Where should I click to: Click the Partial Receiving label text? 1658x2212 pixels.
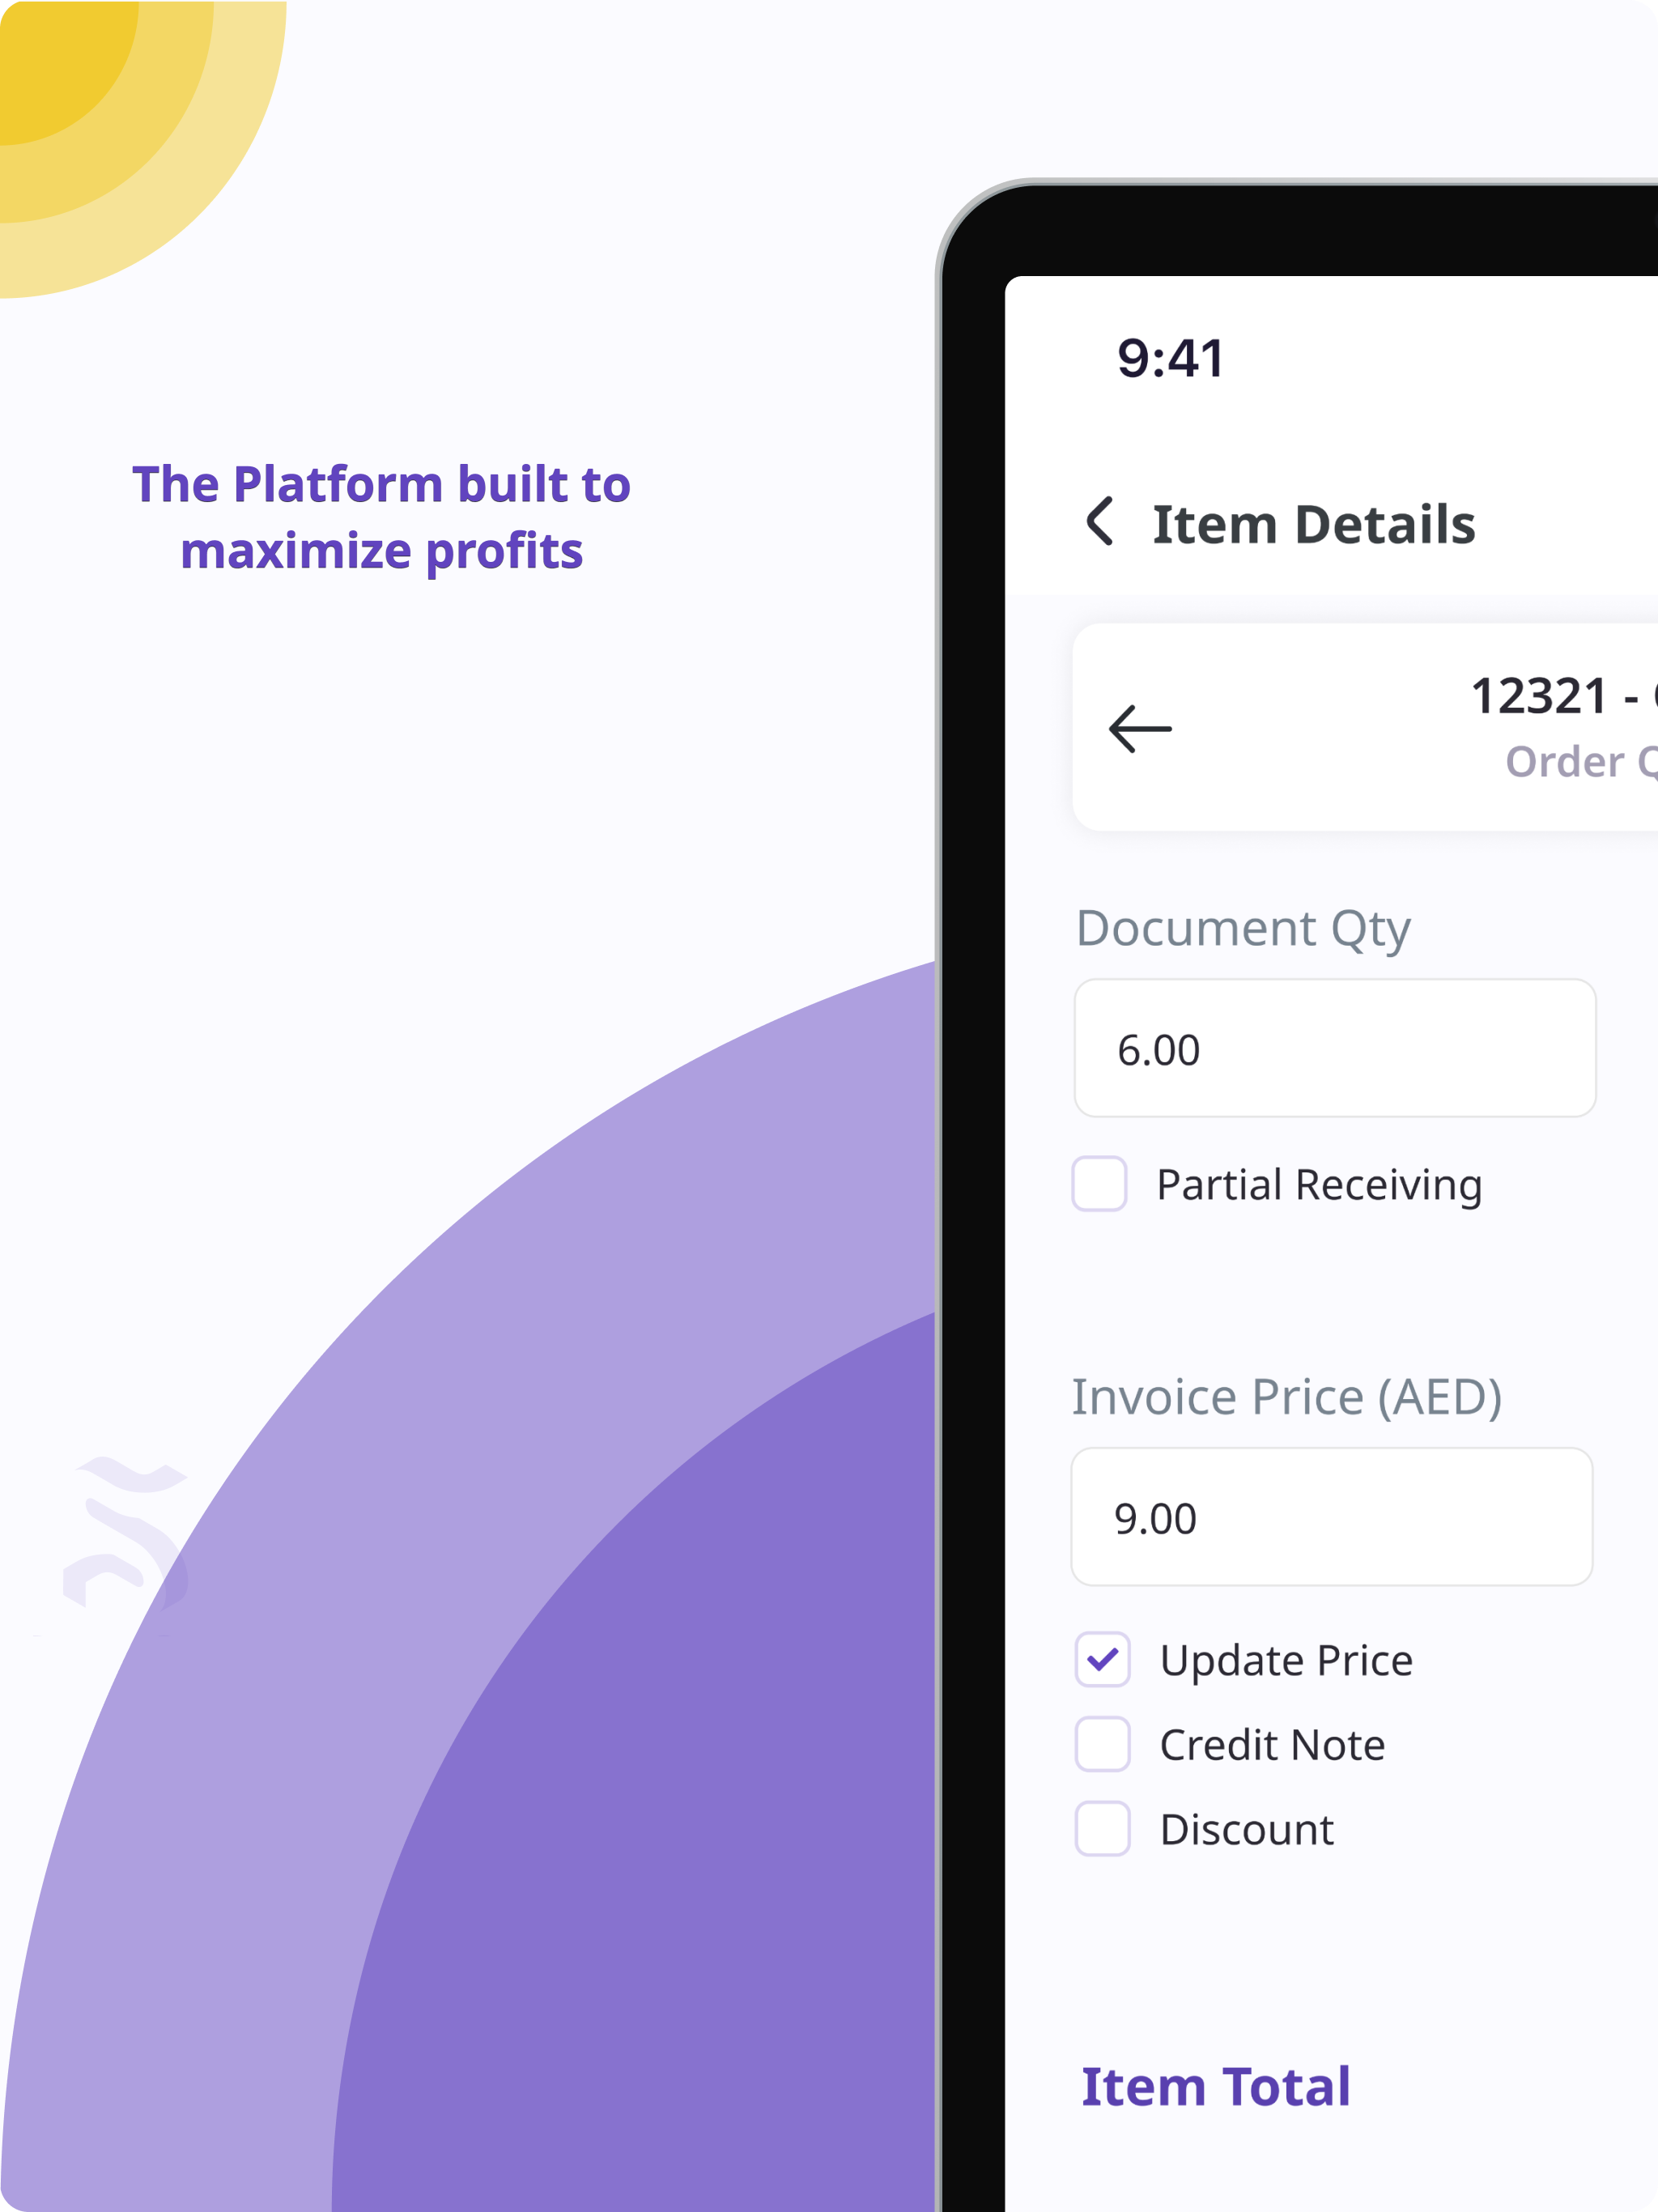click(x=1319, y=1185)
